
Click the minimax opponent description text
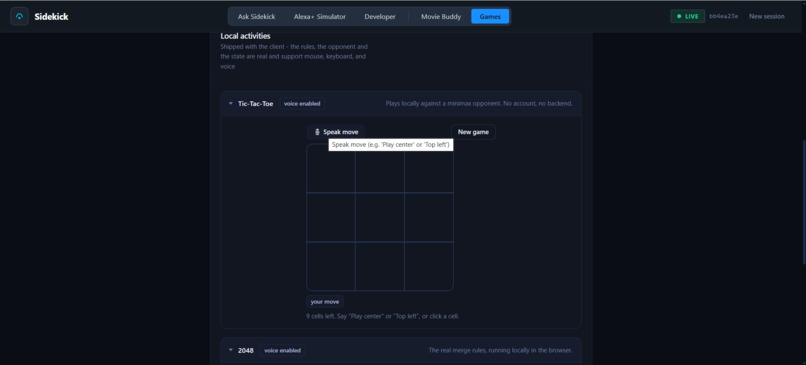[479, 103]
